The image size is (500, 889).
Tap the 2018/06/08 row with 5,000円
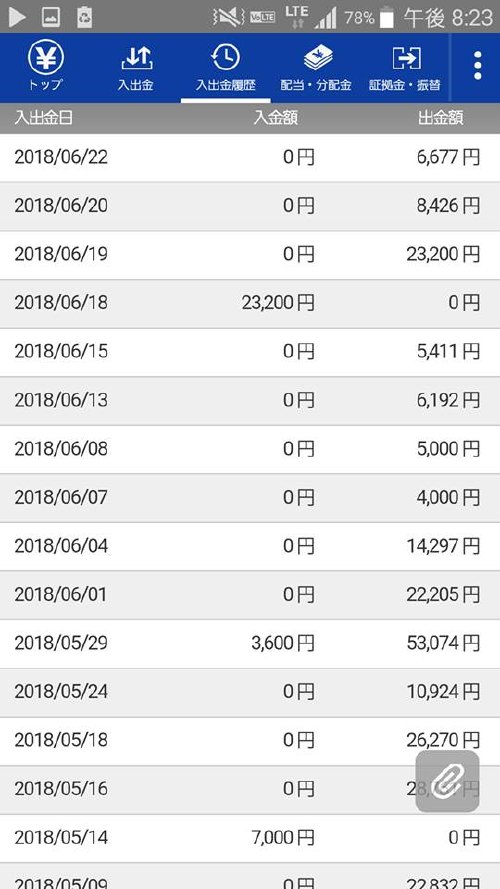(250, 449)
